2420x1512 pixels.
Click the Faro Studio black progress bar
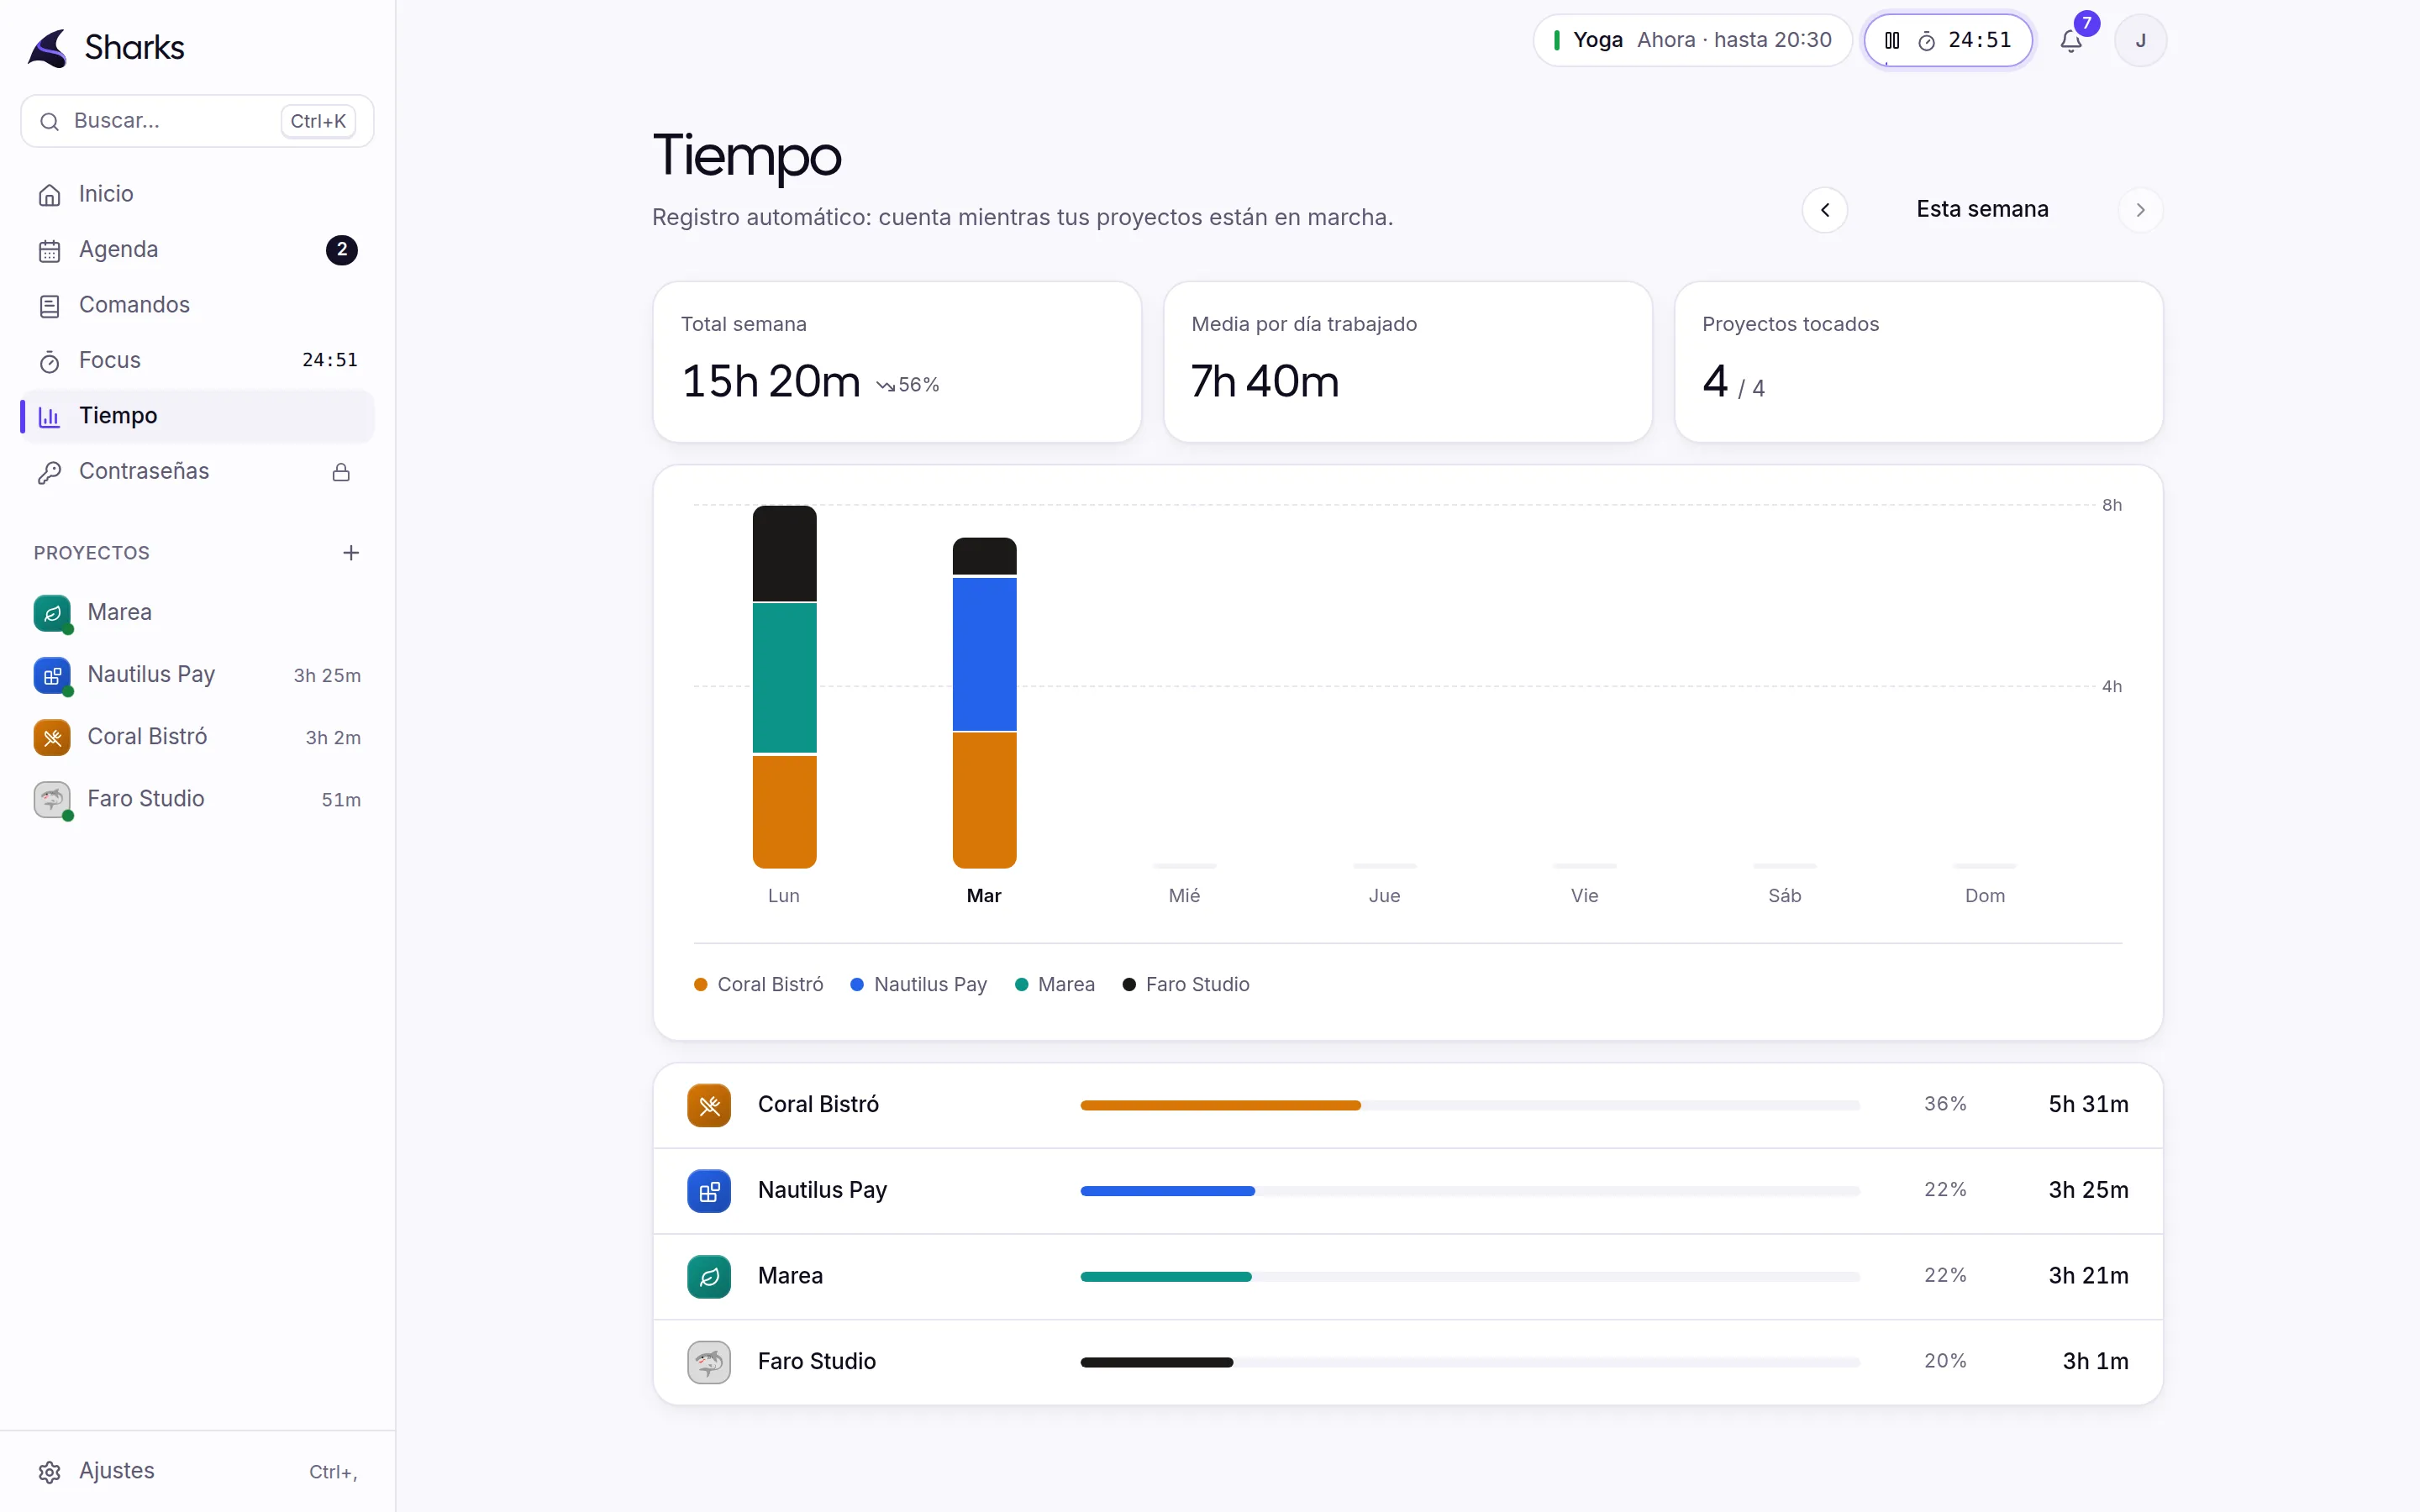click(x=1156, y=1362)
